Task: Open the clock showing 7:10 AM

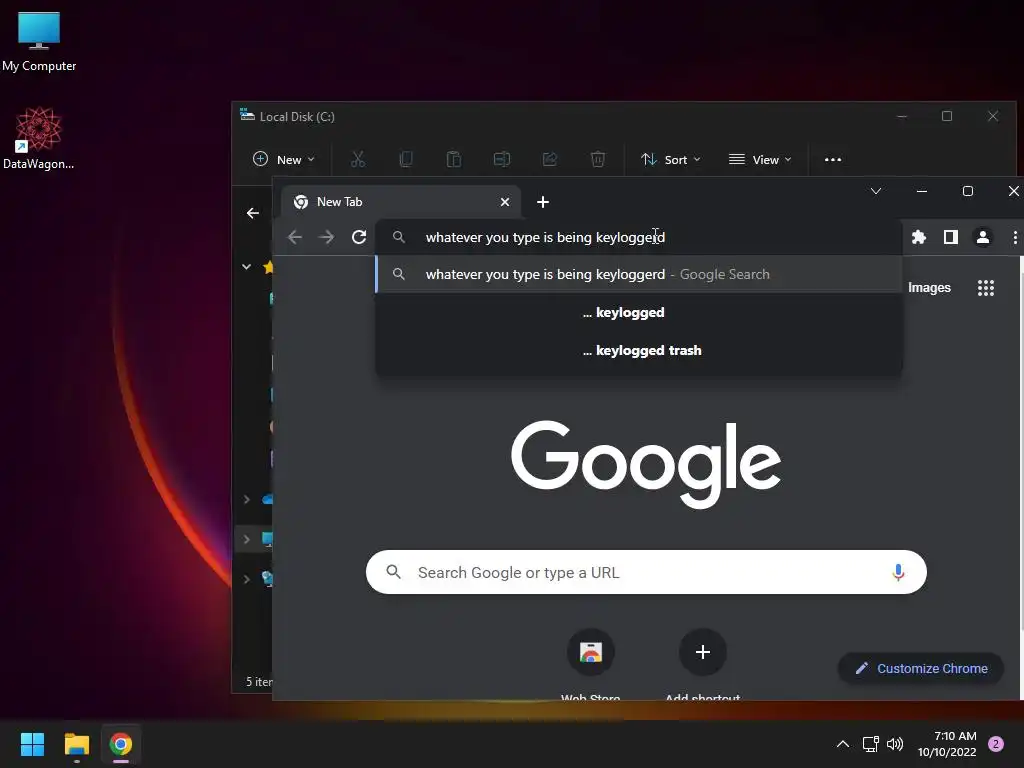Action: pyautogui.click(x=947, y=744)
